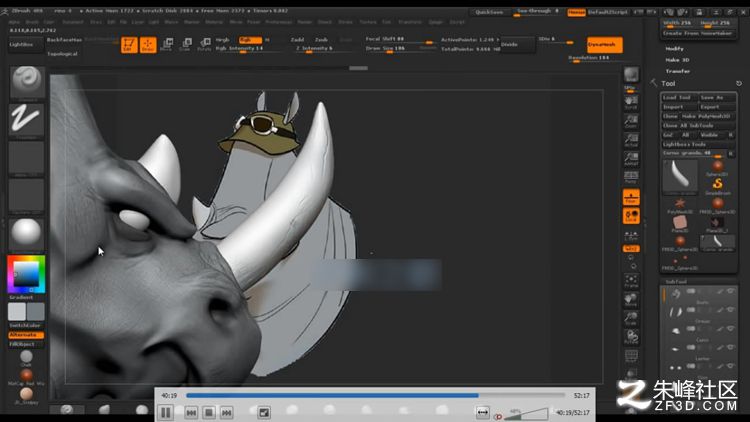Select the main color swatch
This screenshot has height=422, width=750.
(x=17, y=311)
